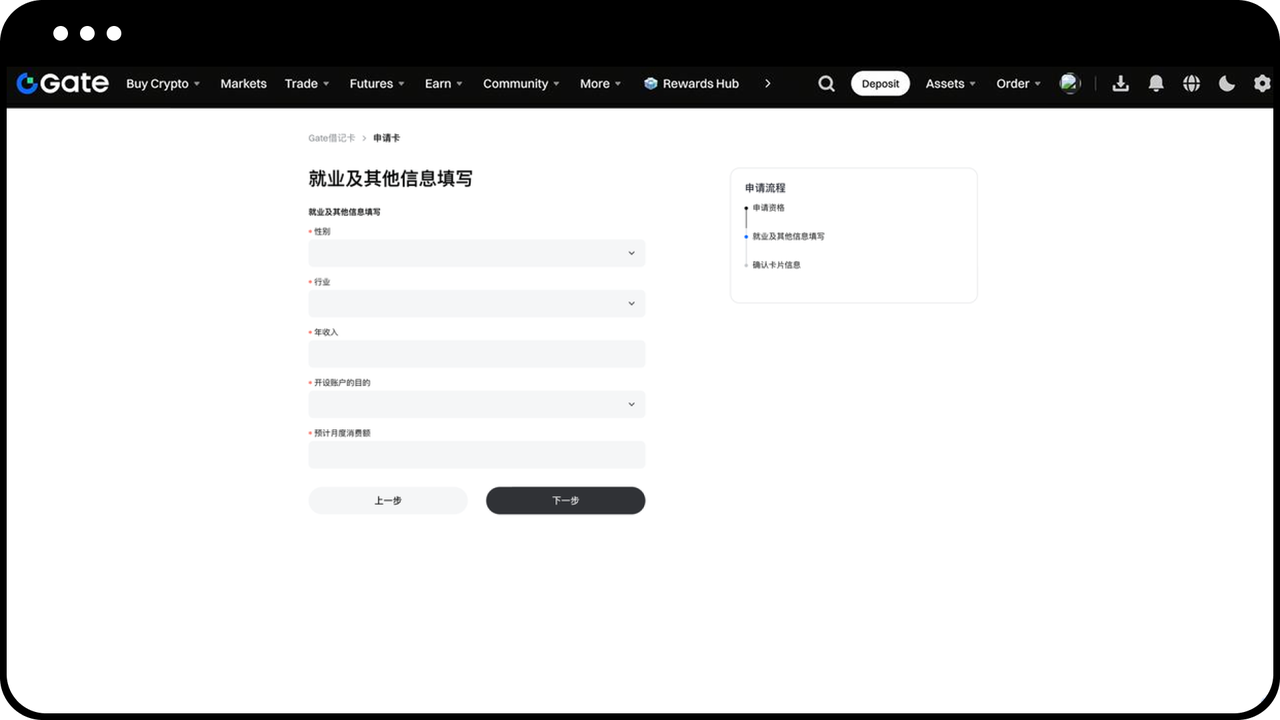Expand the Assets menu
Screen dimensions: 1280x720
950,84
